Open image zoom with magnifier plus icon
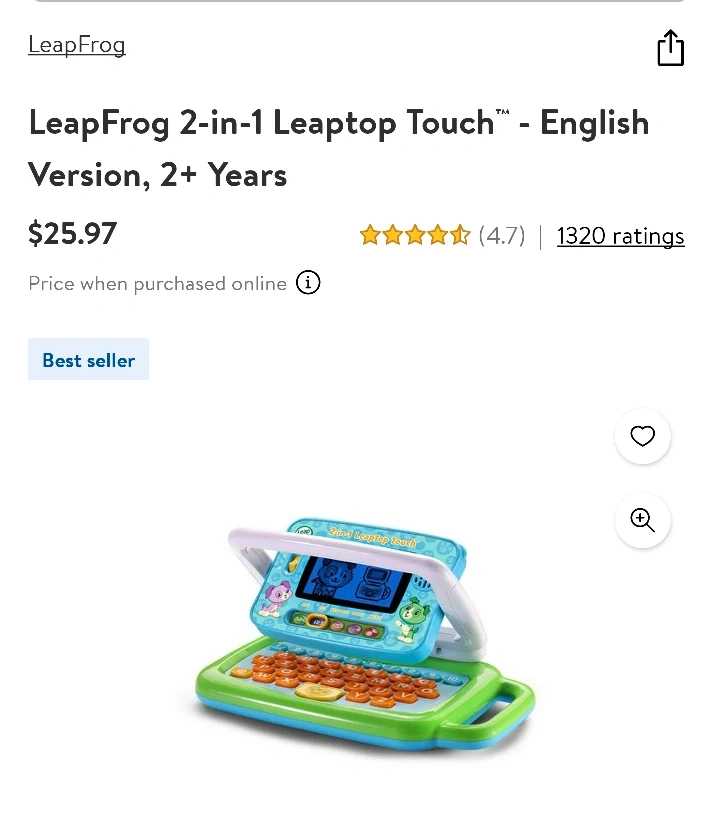This screenshot has width=720, height=830. pos(643,520)
